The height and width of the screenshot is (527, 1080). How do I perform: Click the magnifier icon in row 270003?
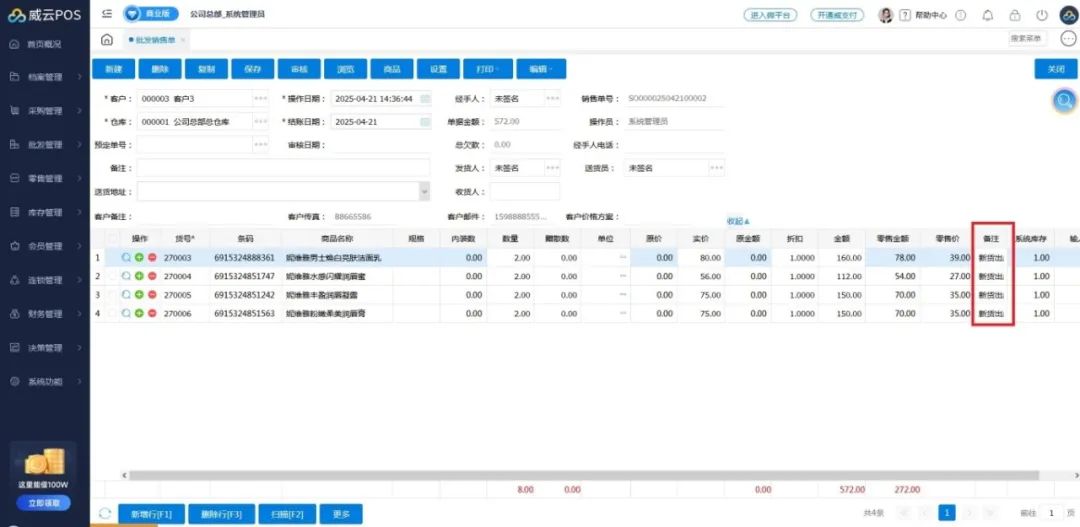[125, 258]
